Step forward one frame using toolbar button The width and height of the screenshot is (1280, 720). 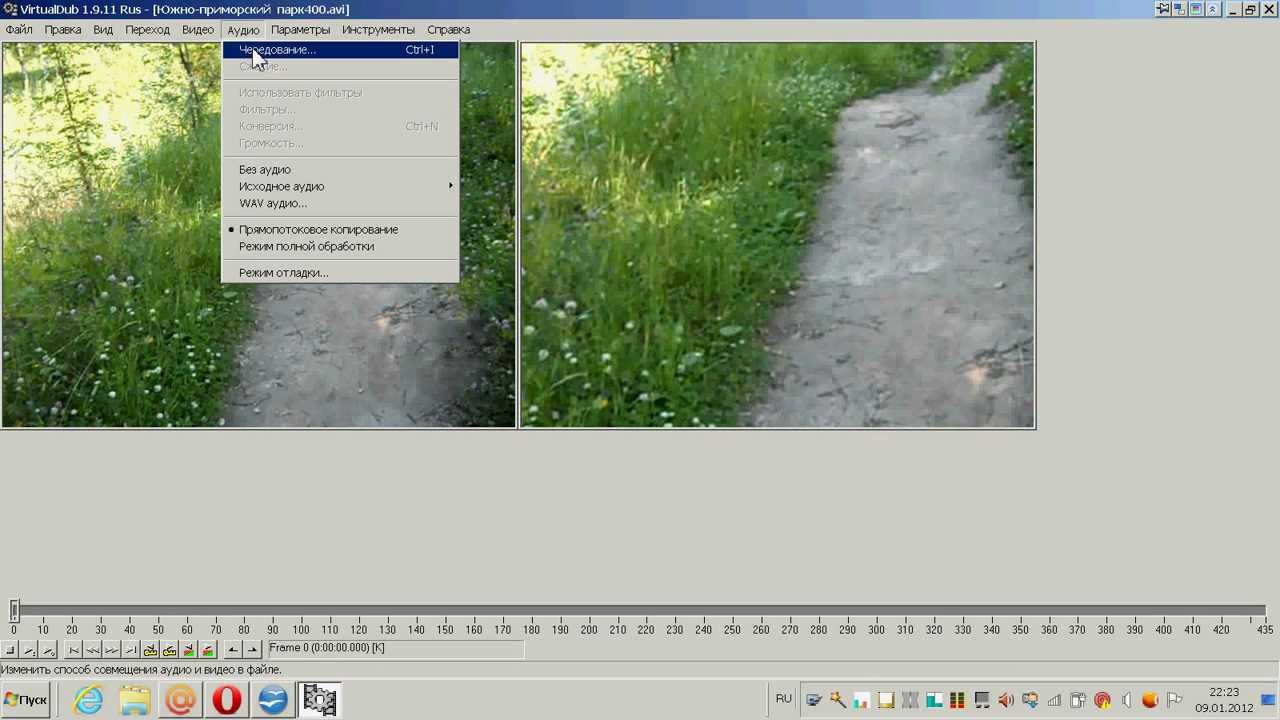111,650
